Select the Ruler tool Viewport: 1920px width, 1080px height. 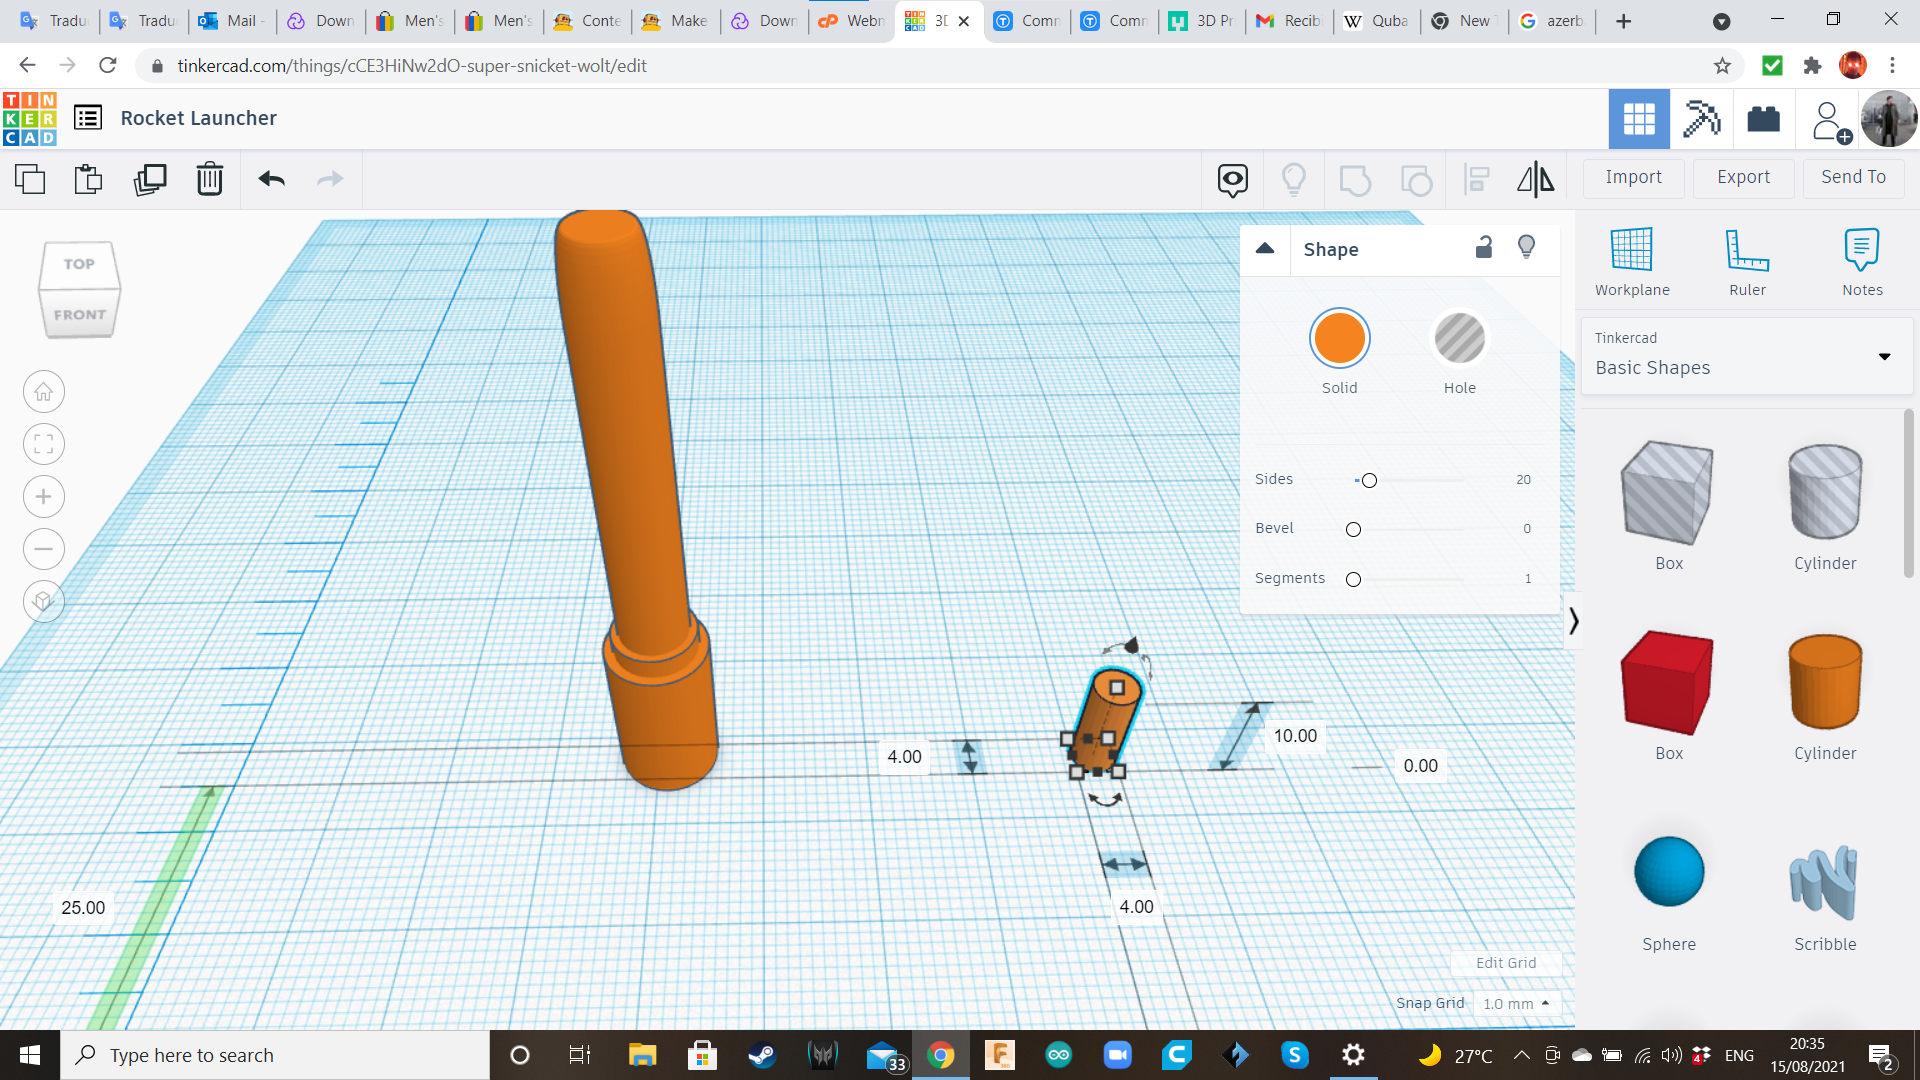(1747, 260)
